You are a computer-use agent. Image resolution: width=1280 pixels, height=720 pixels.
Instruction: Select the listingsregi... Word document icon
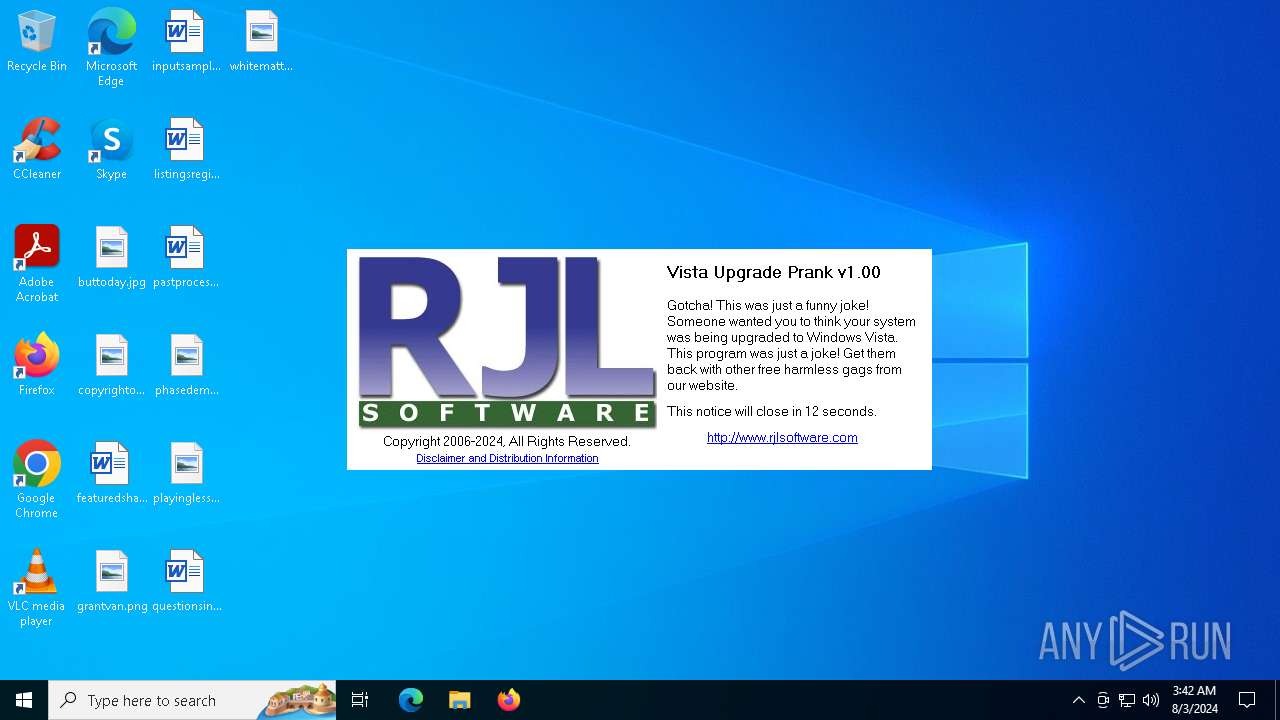click(186, 150)
